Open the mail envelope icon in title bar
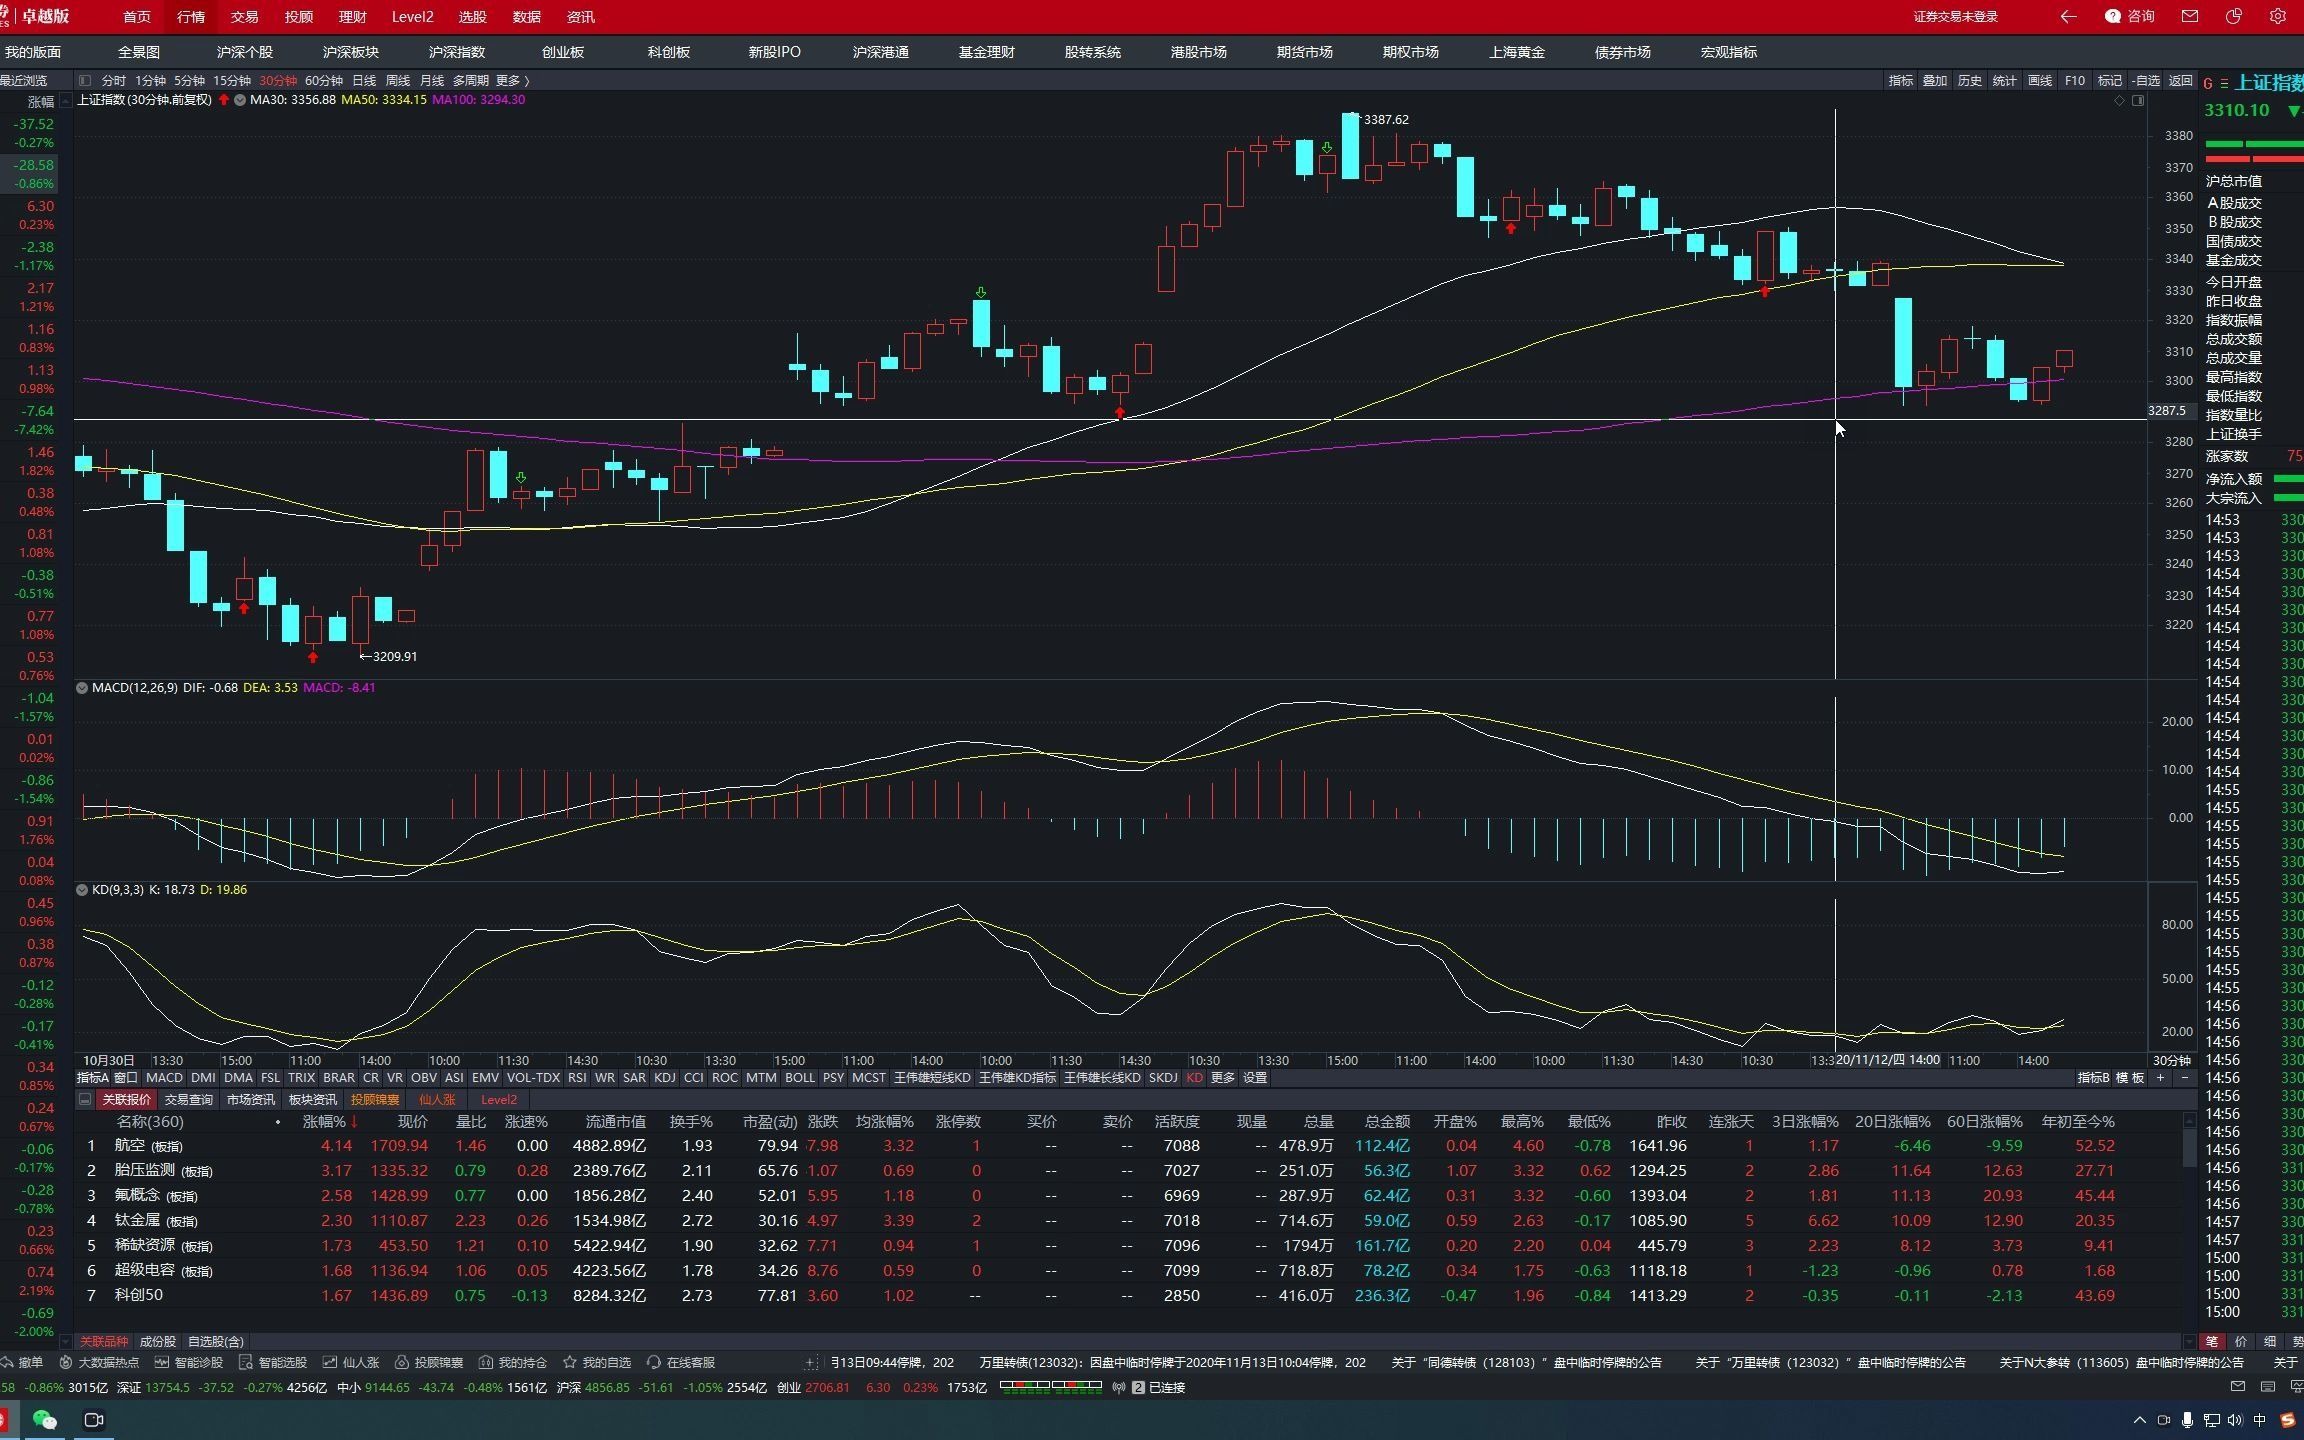2304x1440 pixels. 2190,16
